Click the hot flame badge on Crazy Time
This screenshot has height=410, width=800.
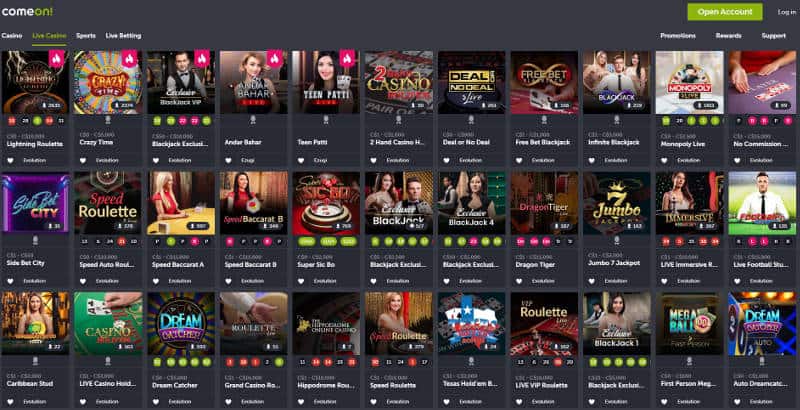[130, 59]
